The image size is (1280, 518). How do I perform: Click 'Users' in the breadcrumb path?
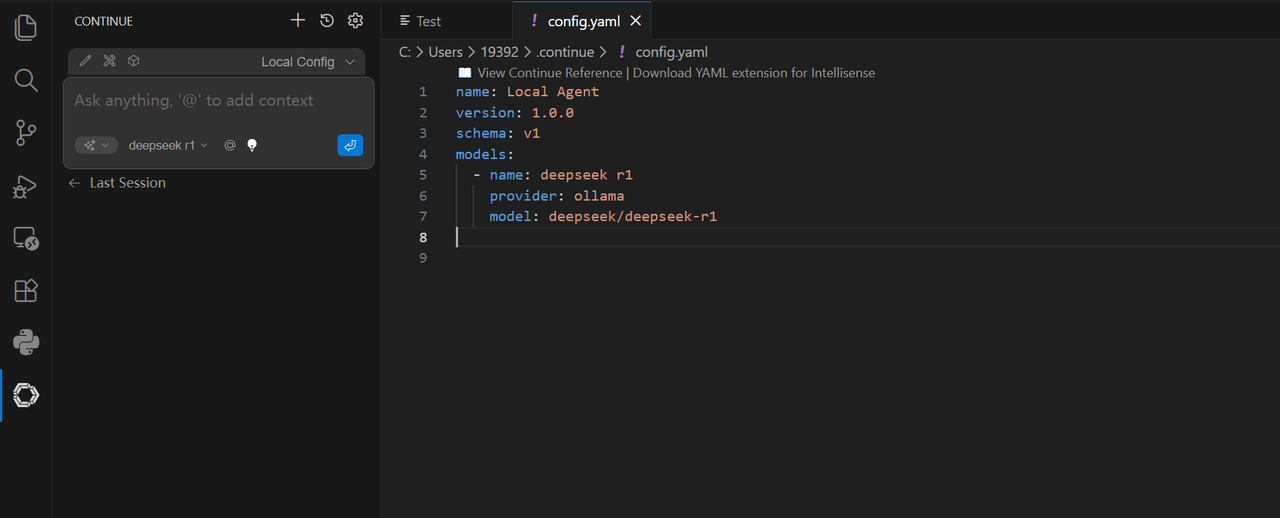point(446,52)
